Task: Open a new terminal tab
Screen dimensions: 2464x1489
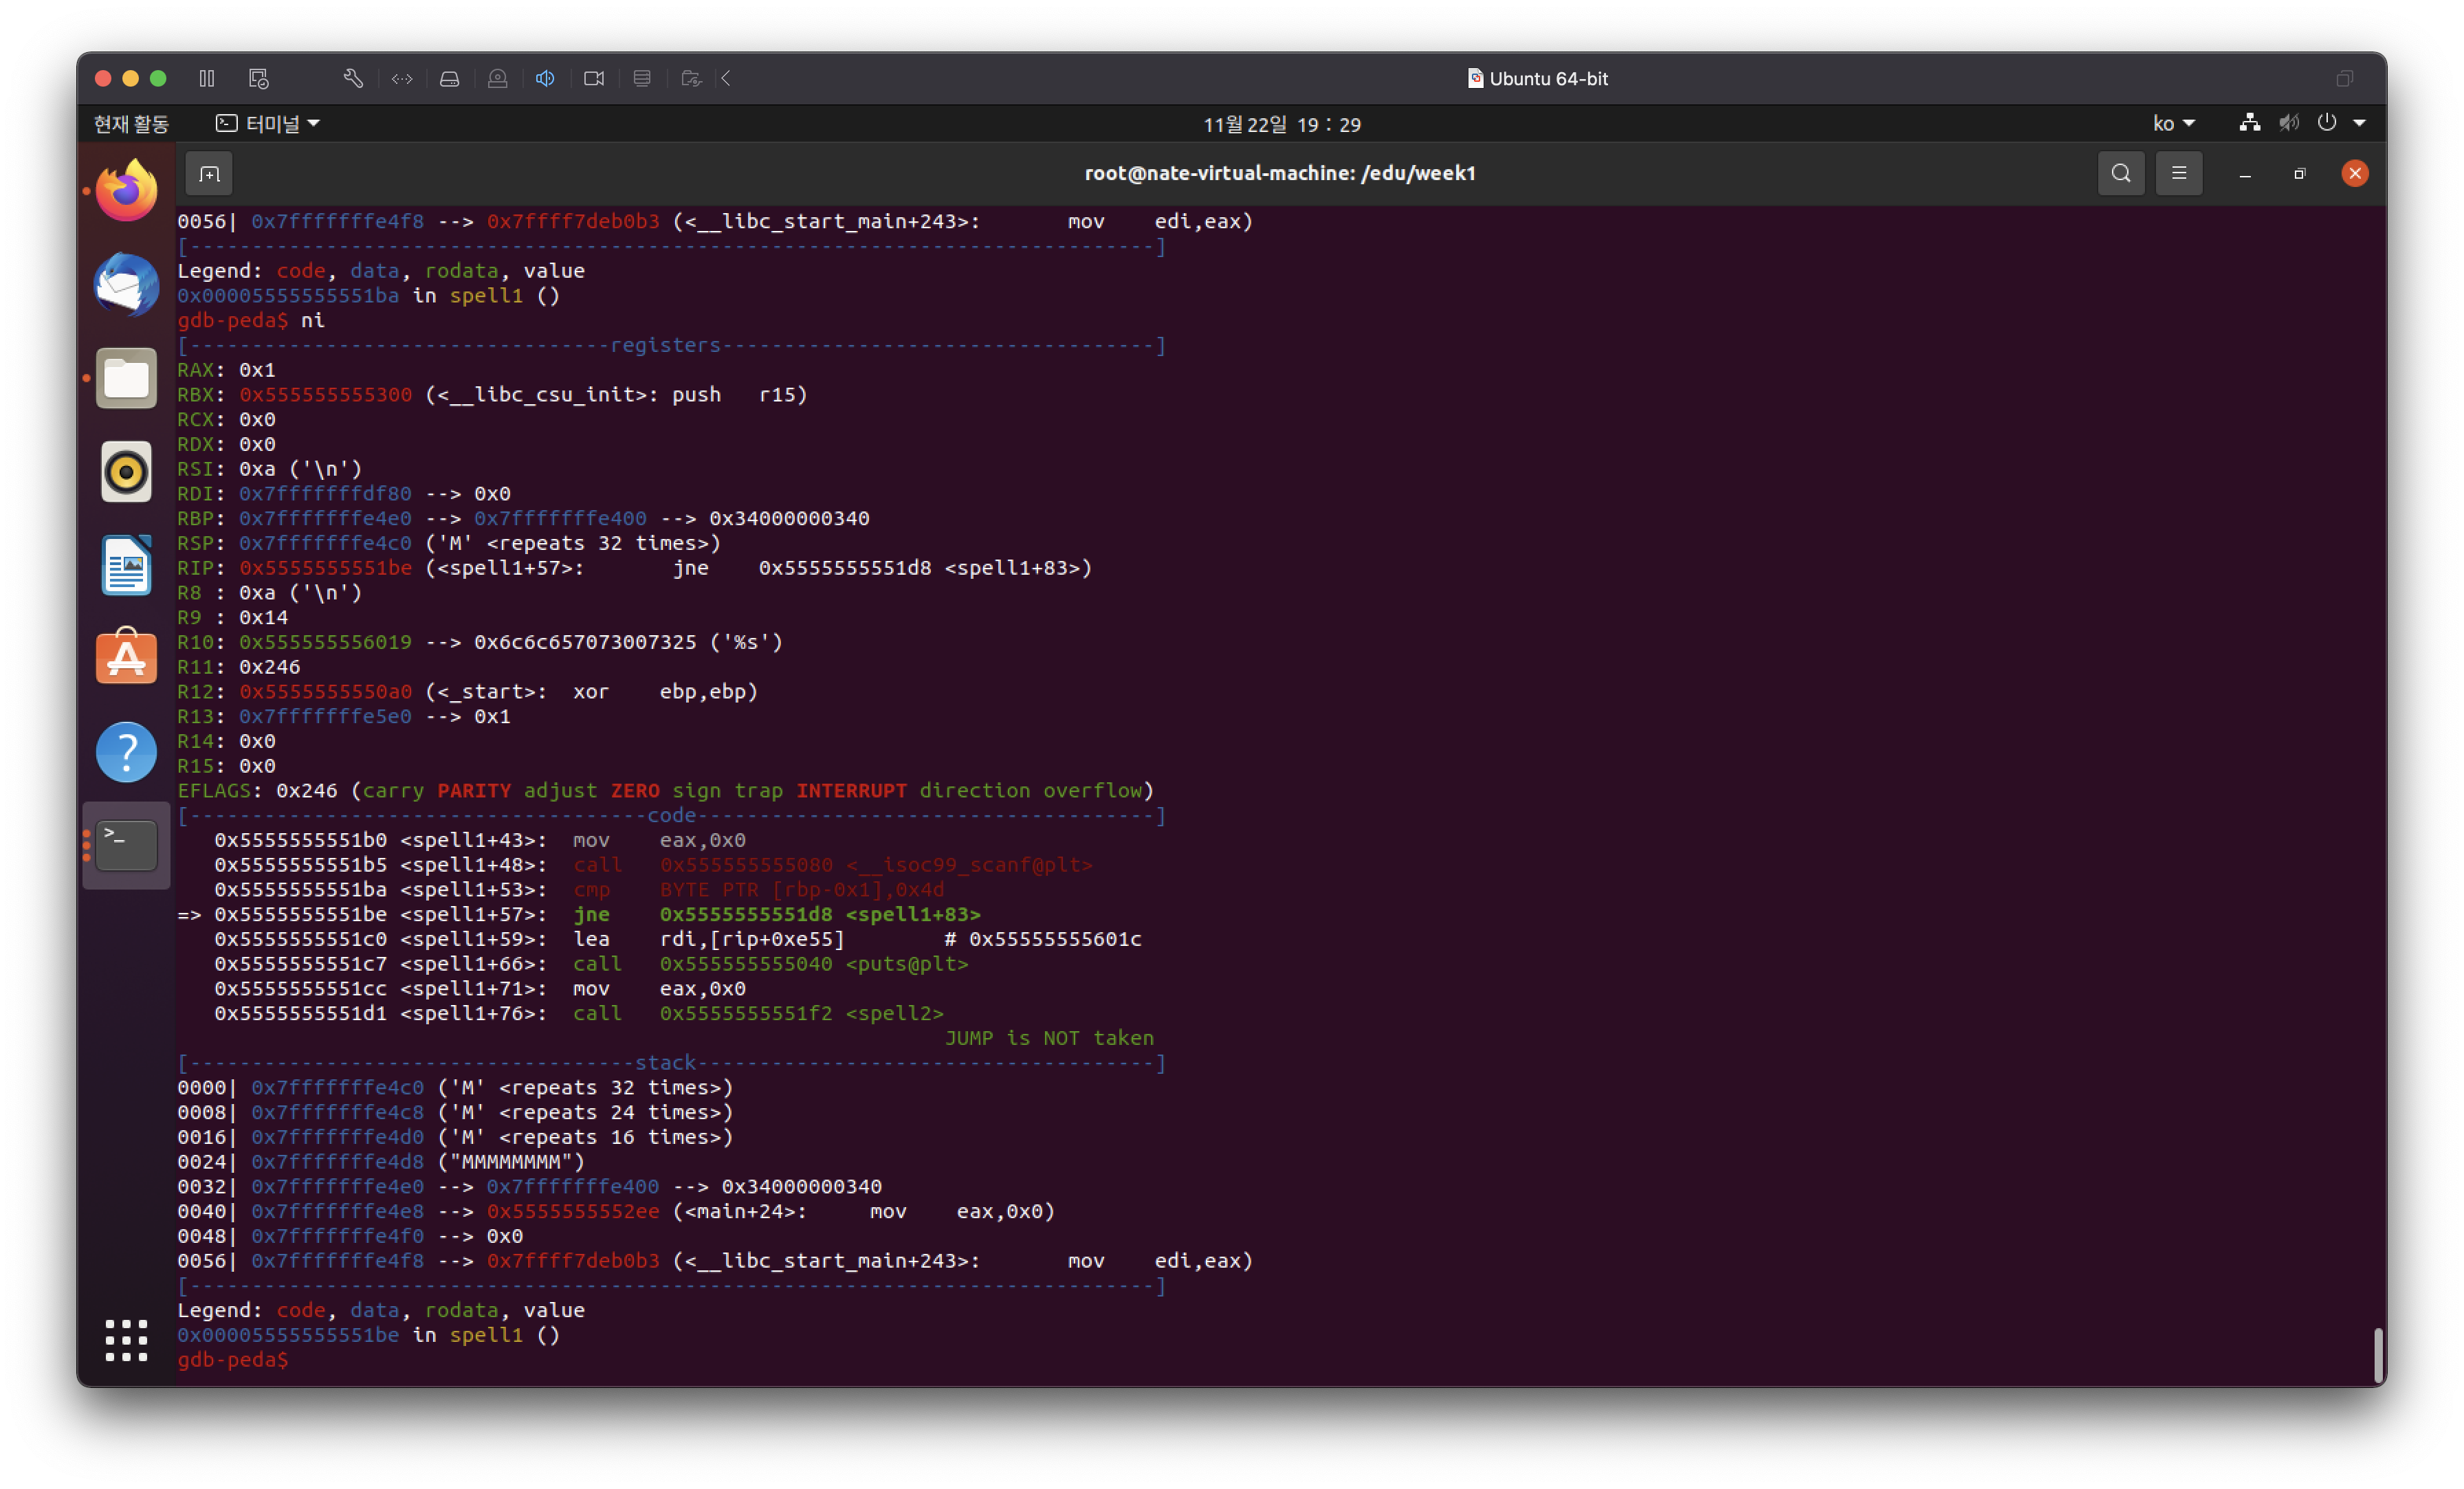Action: tap(209, 174)
